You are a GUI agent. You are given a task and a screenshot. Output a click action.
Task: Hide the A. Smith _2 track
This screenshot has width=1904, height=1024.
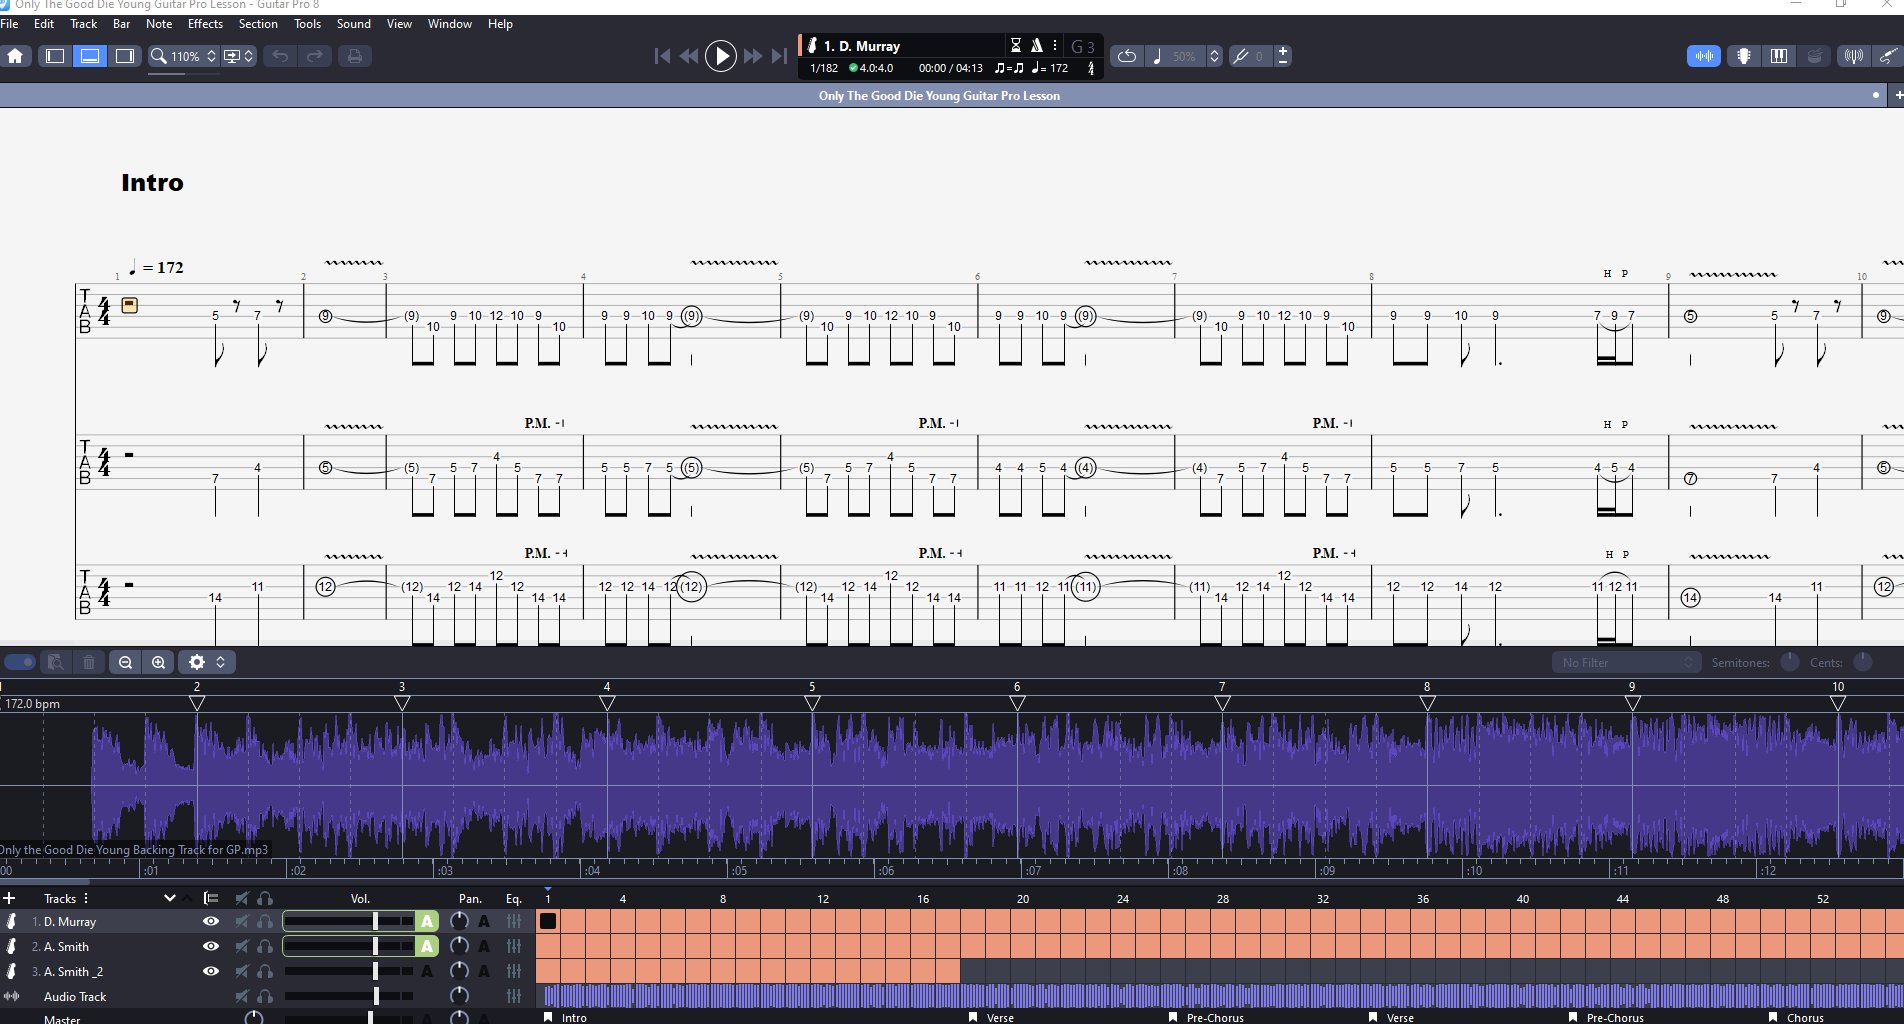click(210, 971)
